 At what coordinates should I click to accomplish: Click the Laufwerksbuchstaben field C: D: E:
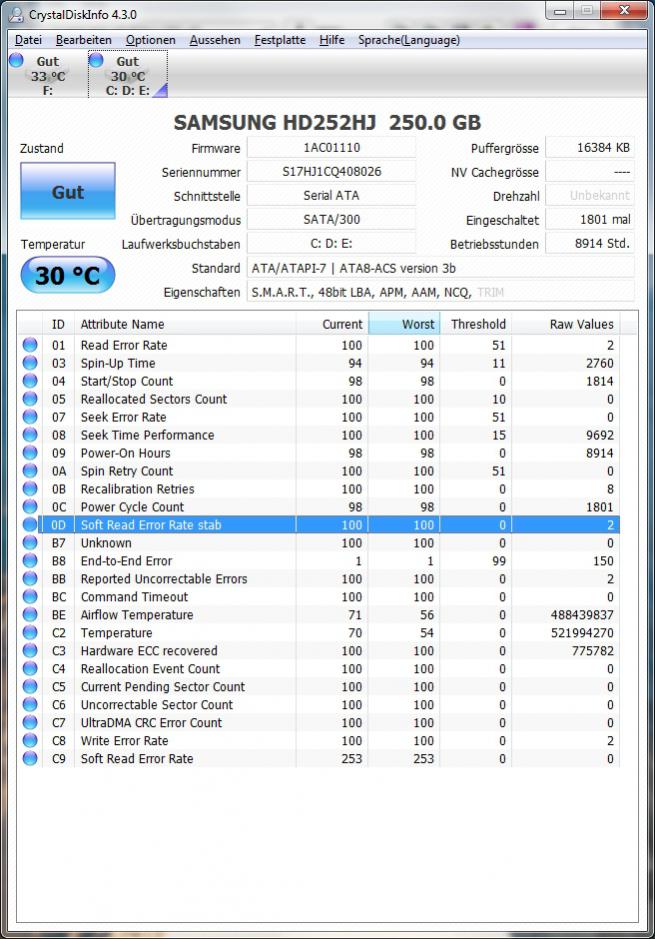331,243
